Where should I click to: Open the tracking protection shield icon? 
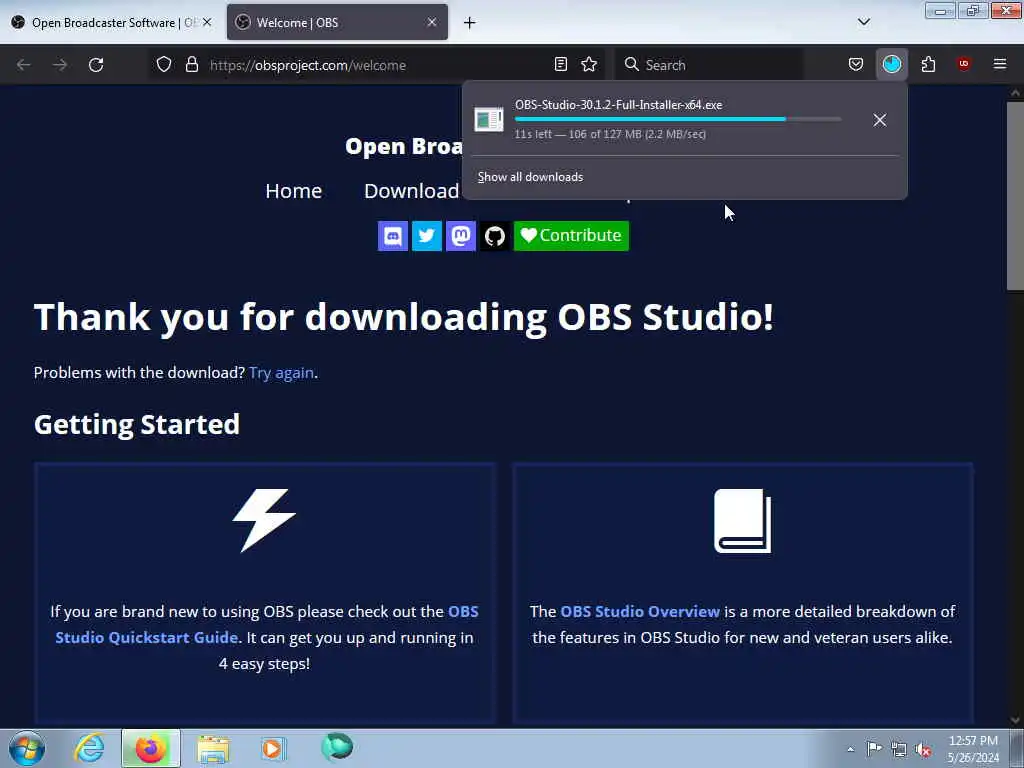(164, 65)
